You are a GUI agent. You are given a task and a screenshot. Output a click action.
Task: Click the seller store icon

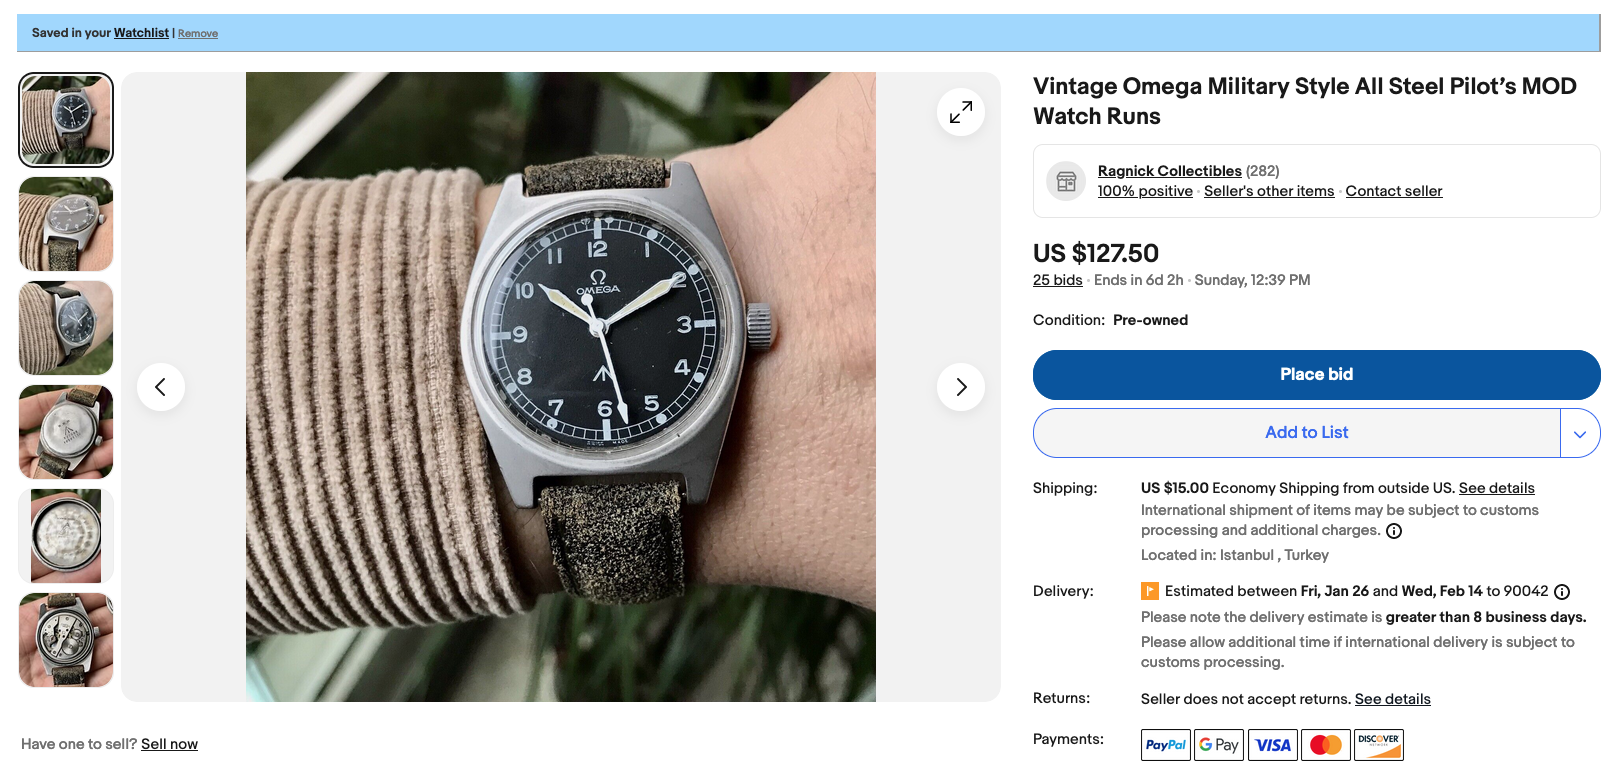click(1066, 181)
